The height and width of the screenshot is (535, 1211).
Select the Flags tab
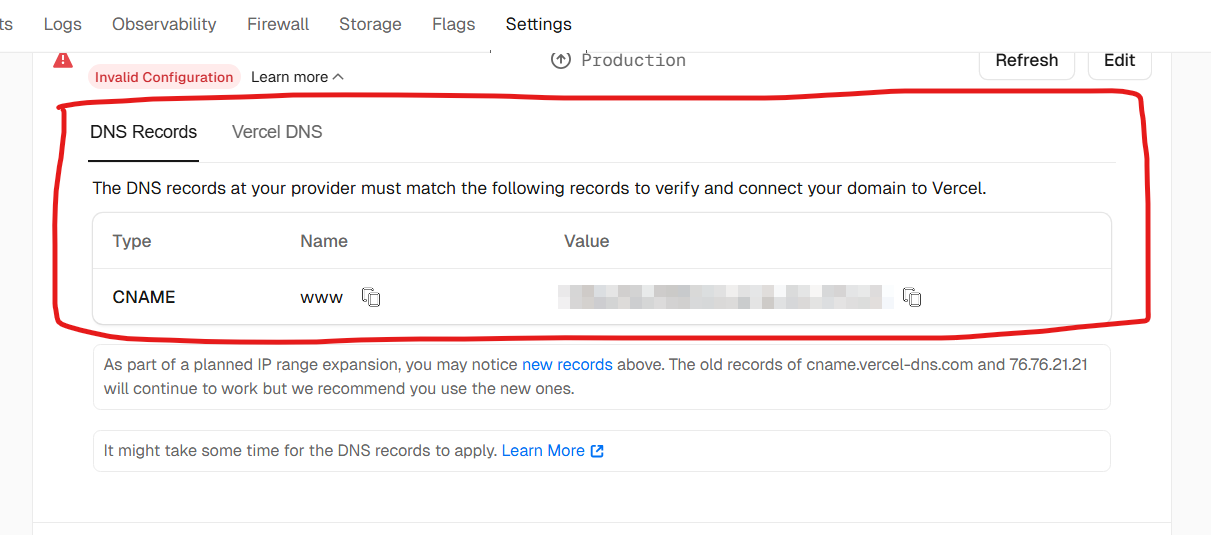(453, 24)
